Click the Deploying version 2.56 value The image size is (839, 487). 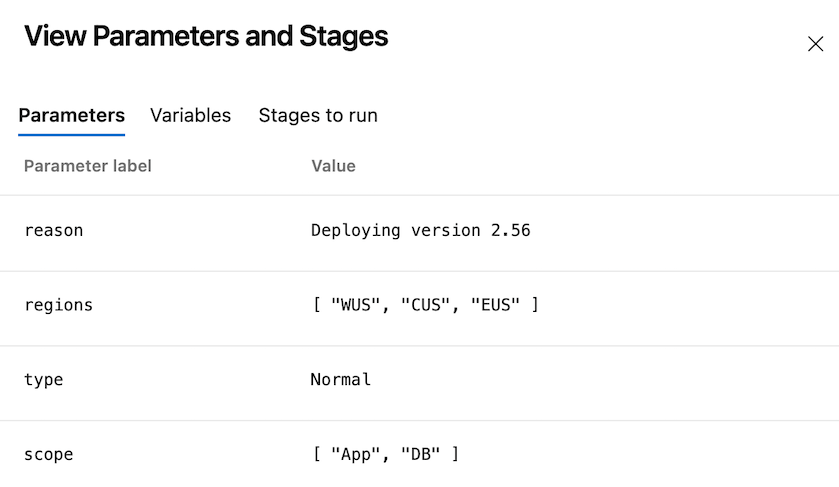tap(420, 231)
